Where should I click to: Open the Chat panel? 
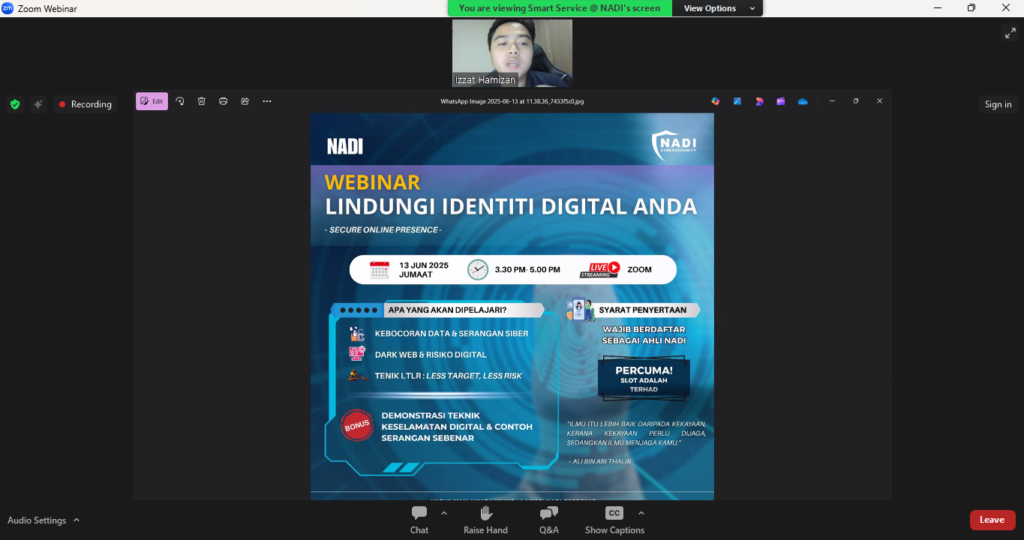(x=419, y=520)
